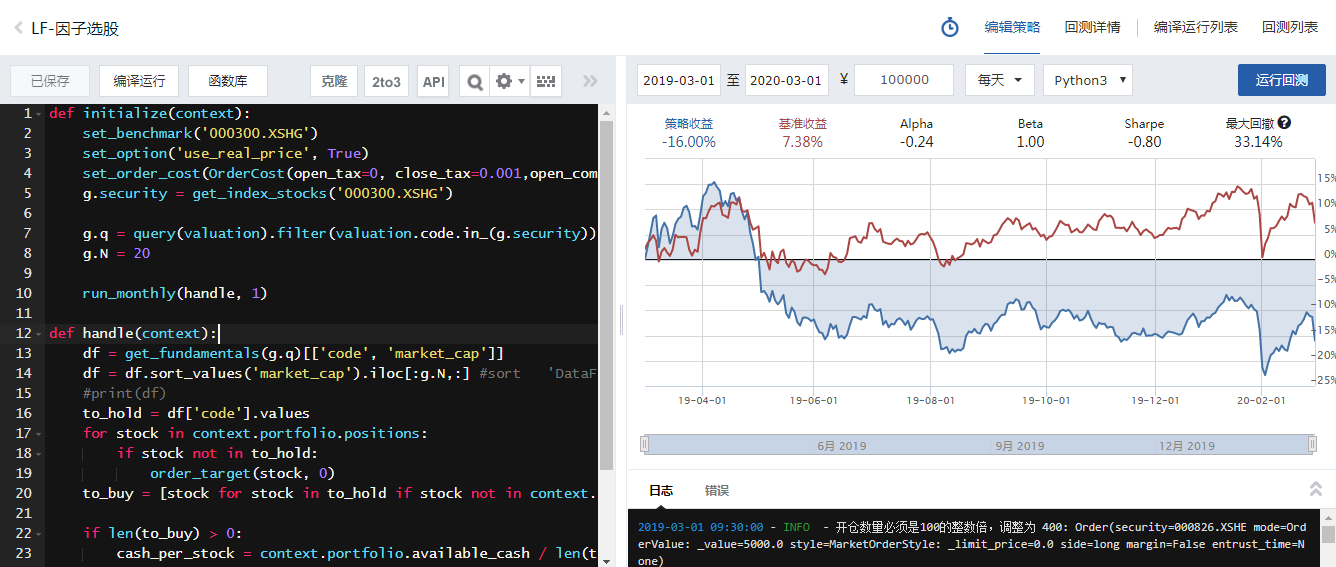Click the 已保存 button
Screen dimensions: 1336x567
tap(50, 81)
